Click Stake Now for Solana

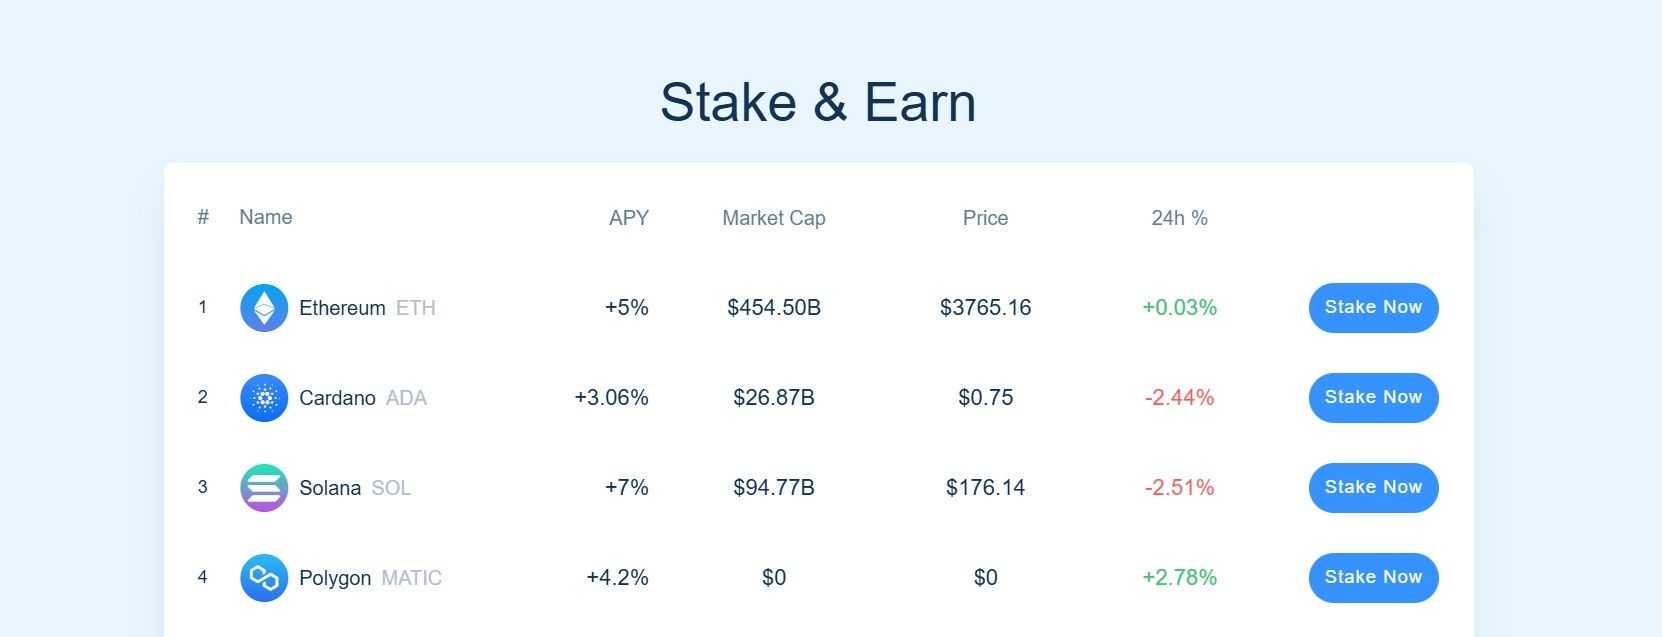pos(1372,488)
